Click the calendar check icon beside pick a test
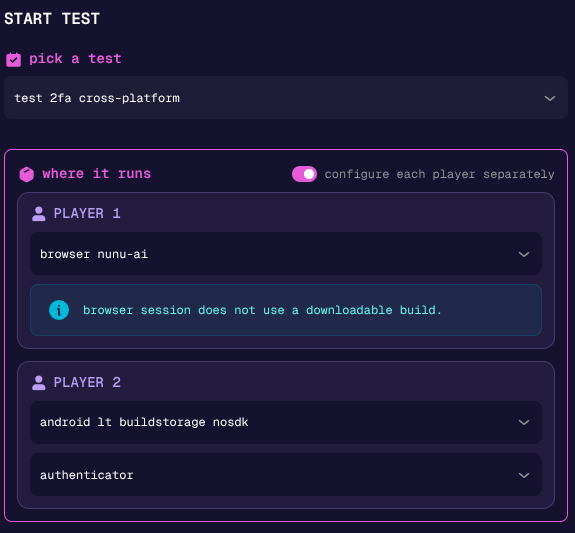 (14, 59)
